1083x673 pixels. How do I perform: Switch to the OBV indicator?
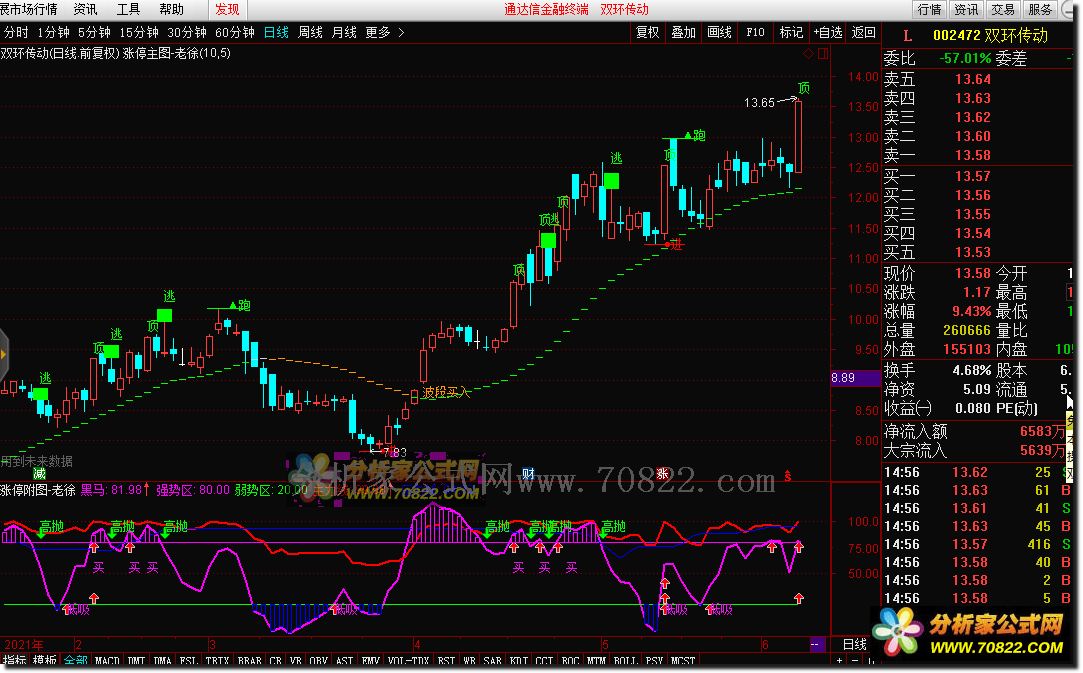pyautogui.click(x=318, y=661)
